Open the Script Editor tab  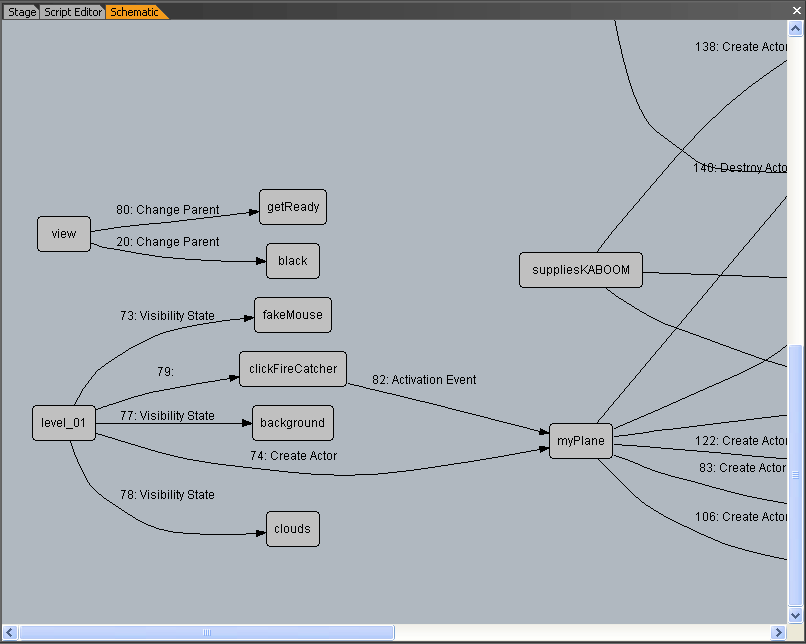(x=72, y=12)
